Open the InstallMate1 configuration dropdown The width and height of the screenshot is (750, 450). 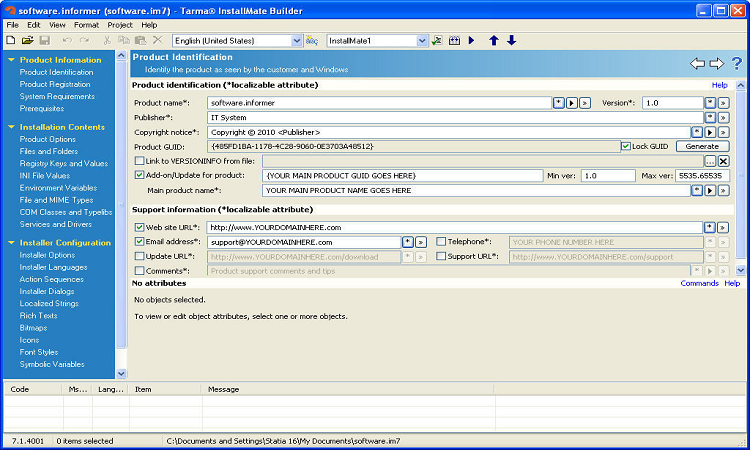(x=422, y=41)
